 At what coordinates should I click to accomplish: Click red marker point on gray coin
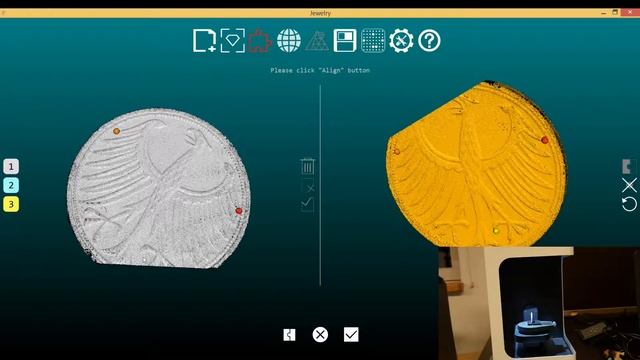[239, 211]
